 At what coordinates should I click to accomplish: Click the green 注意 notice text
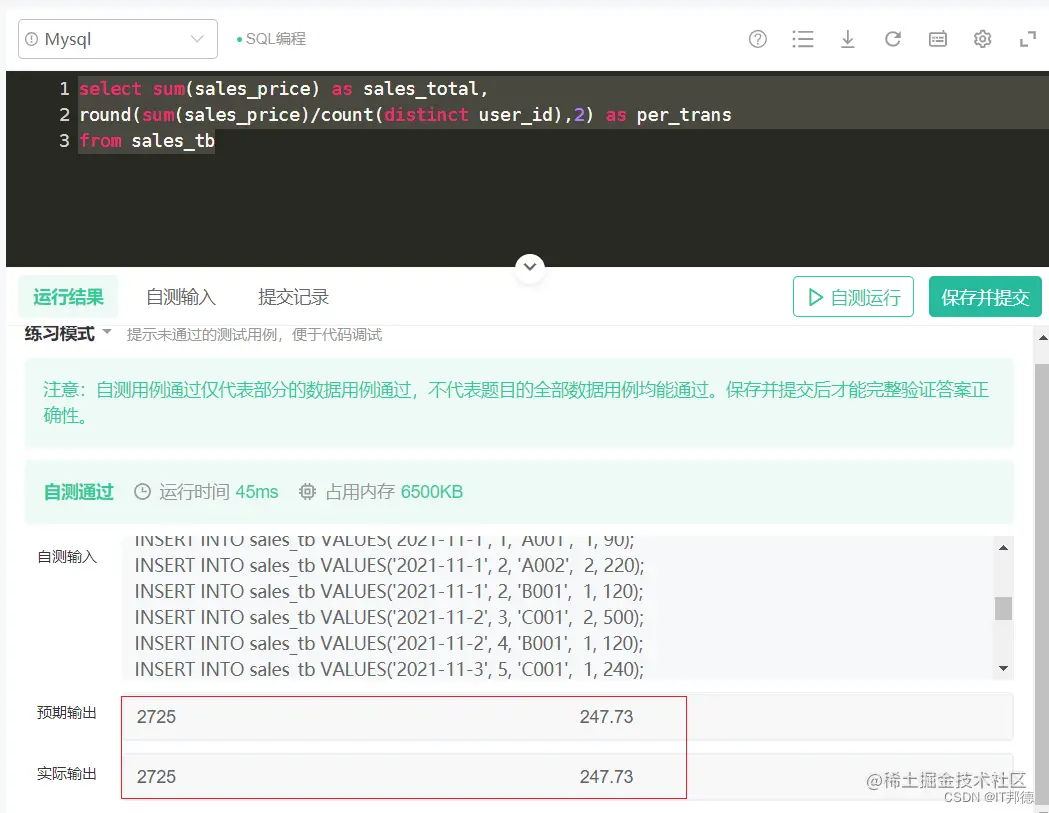(515, 402)
